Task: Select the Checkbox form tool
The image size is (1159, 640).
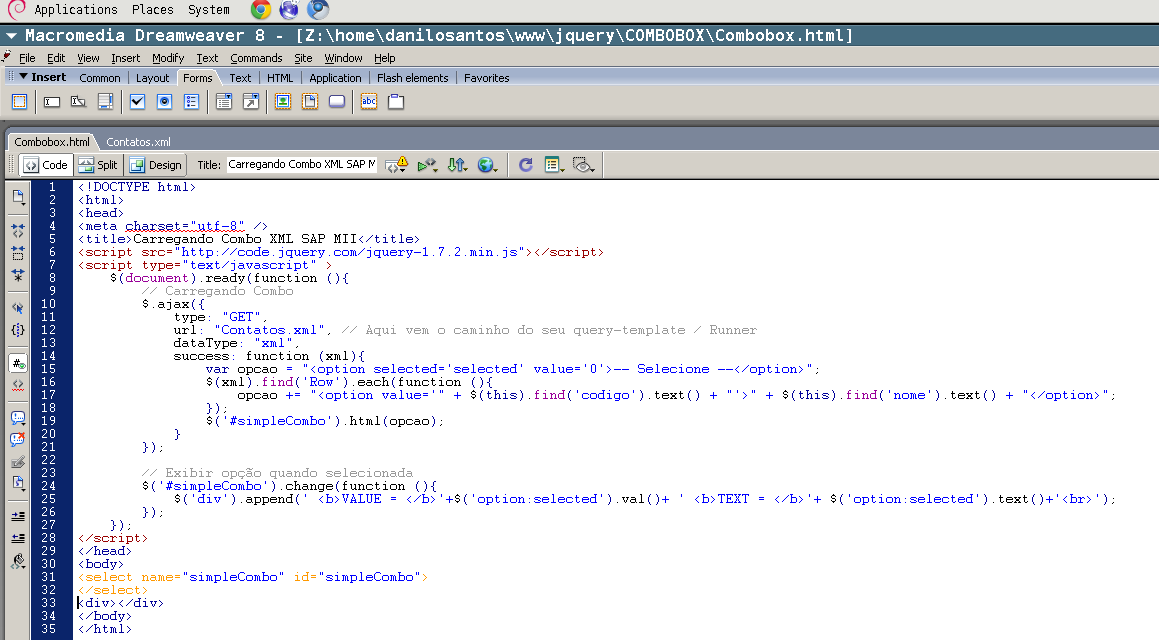Action: click(x=137, y=101)
